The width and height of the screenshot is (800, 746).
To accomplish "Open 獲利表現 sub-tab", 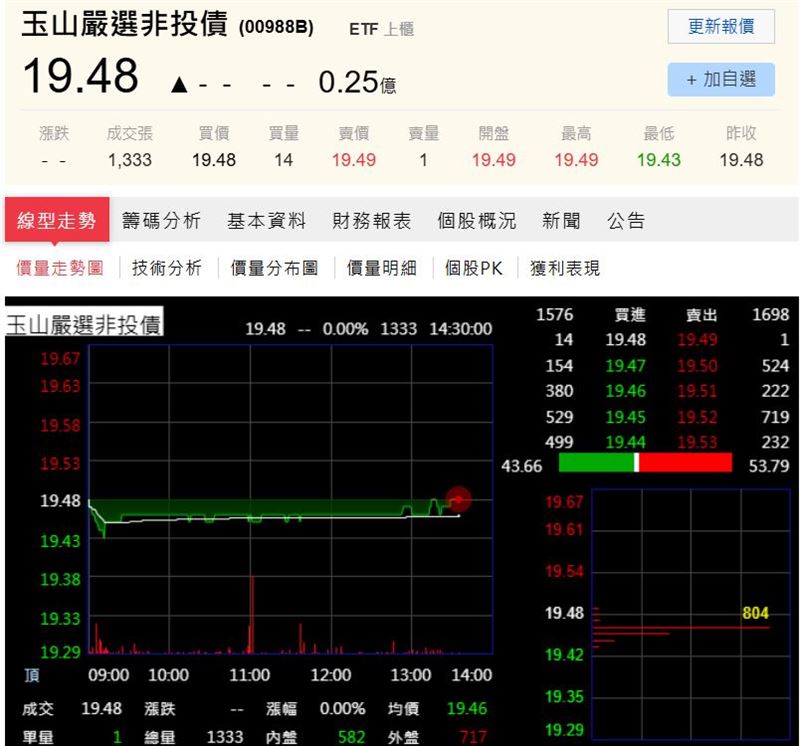I will coord(565,267).
